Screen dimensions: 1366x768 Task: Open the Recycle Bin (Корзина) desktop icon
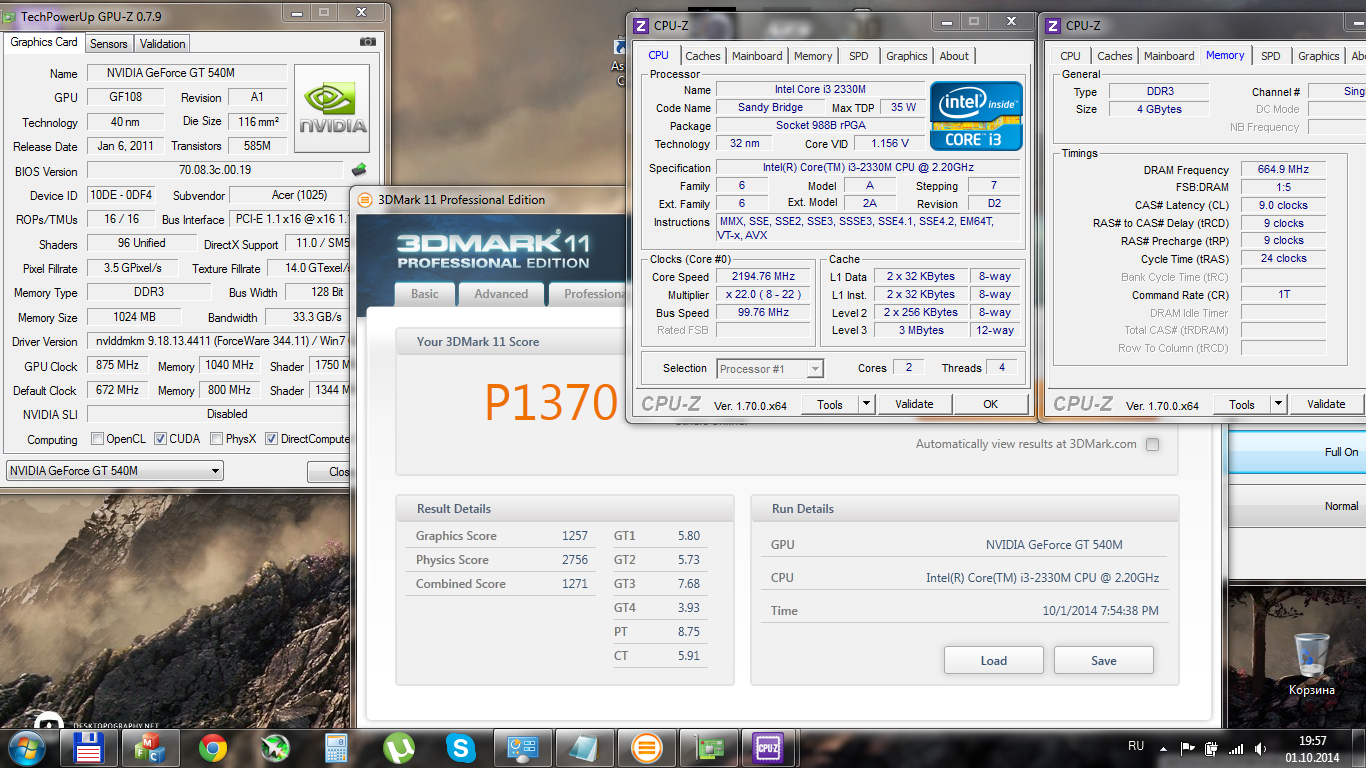coord(1311,665)
